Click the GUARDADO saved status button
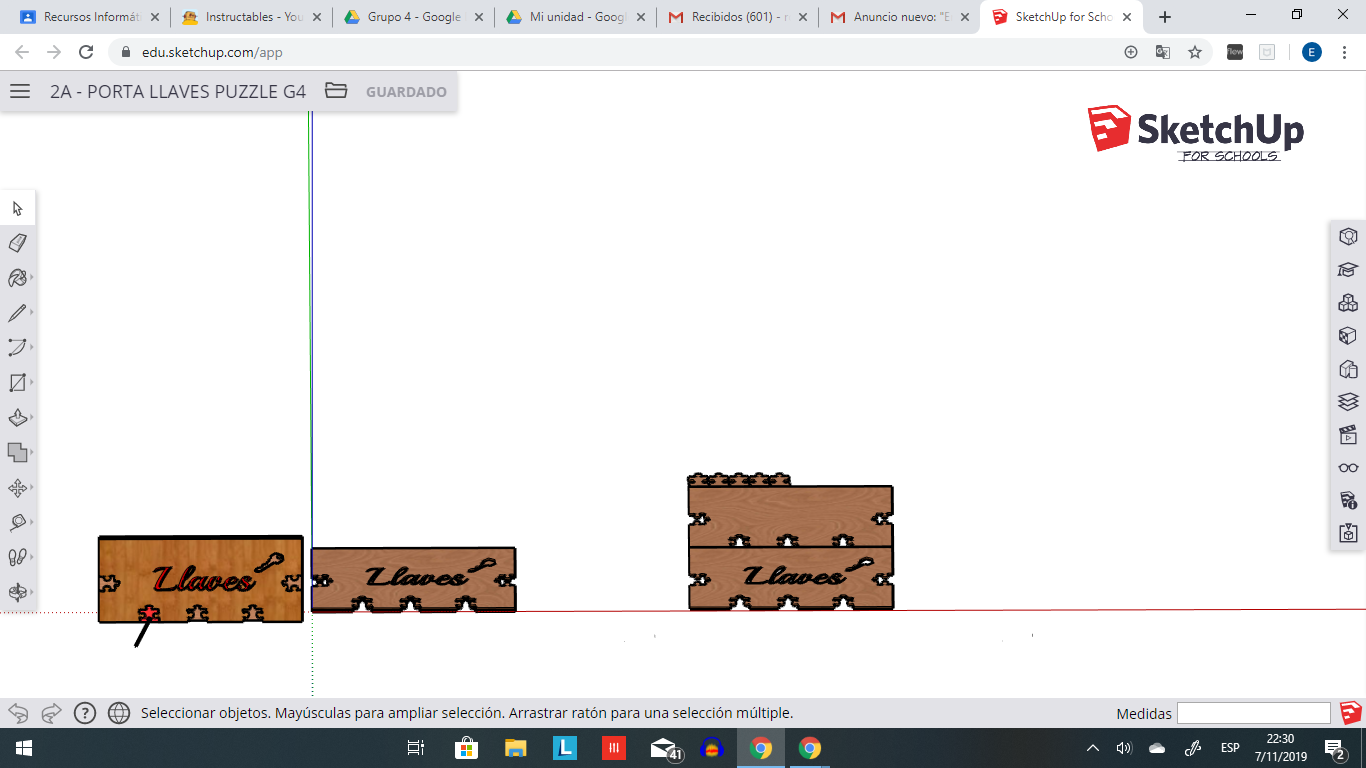 pyautogui.click(x=406, y=92)
